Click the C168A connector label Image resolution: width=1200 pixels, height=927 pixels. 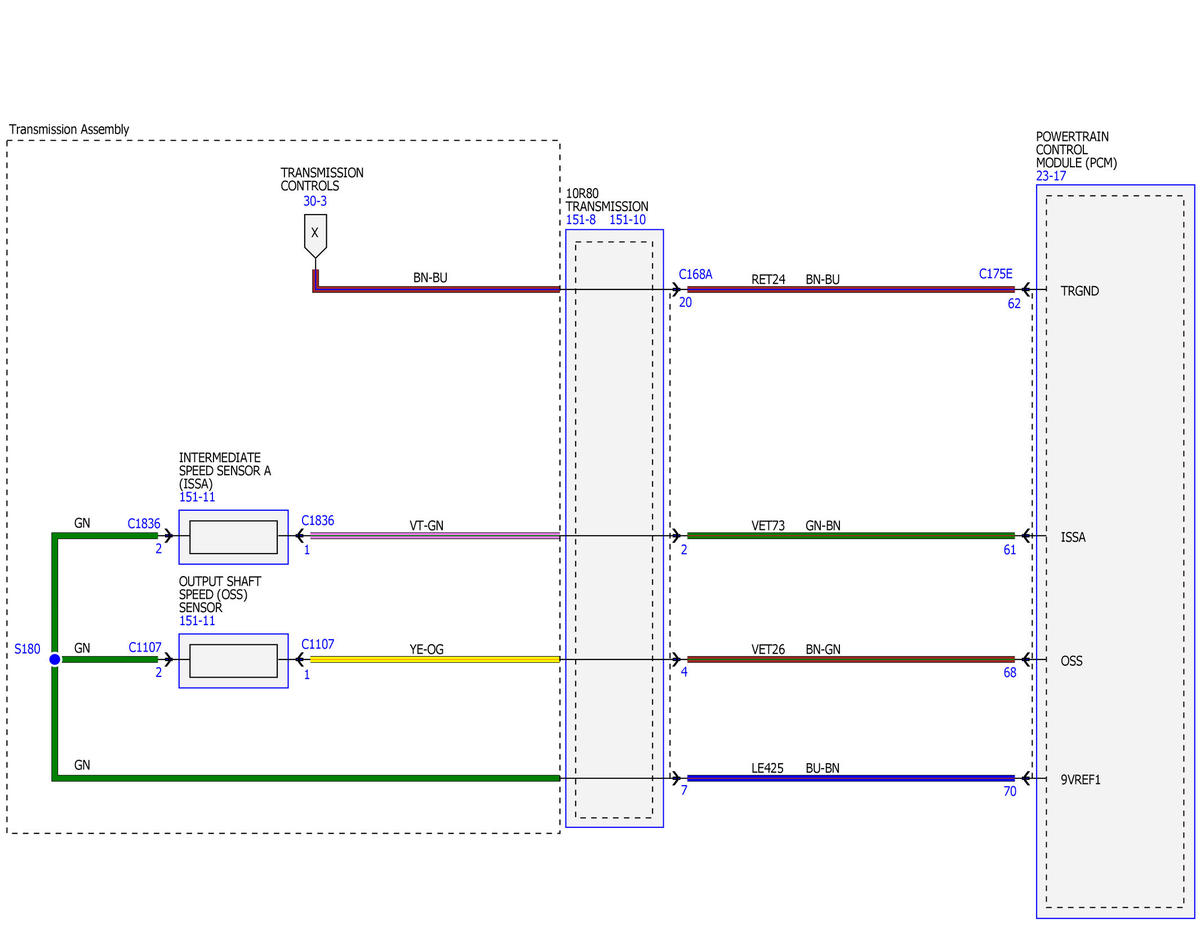pos(695,274)
